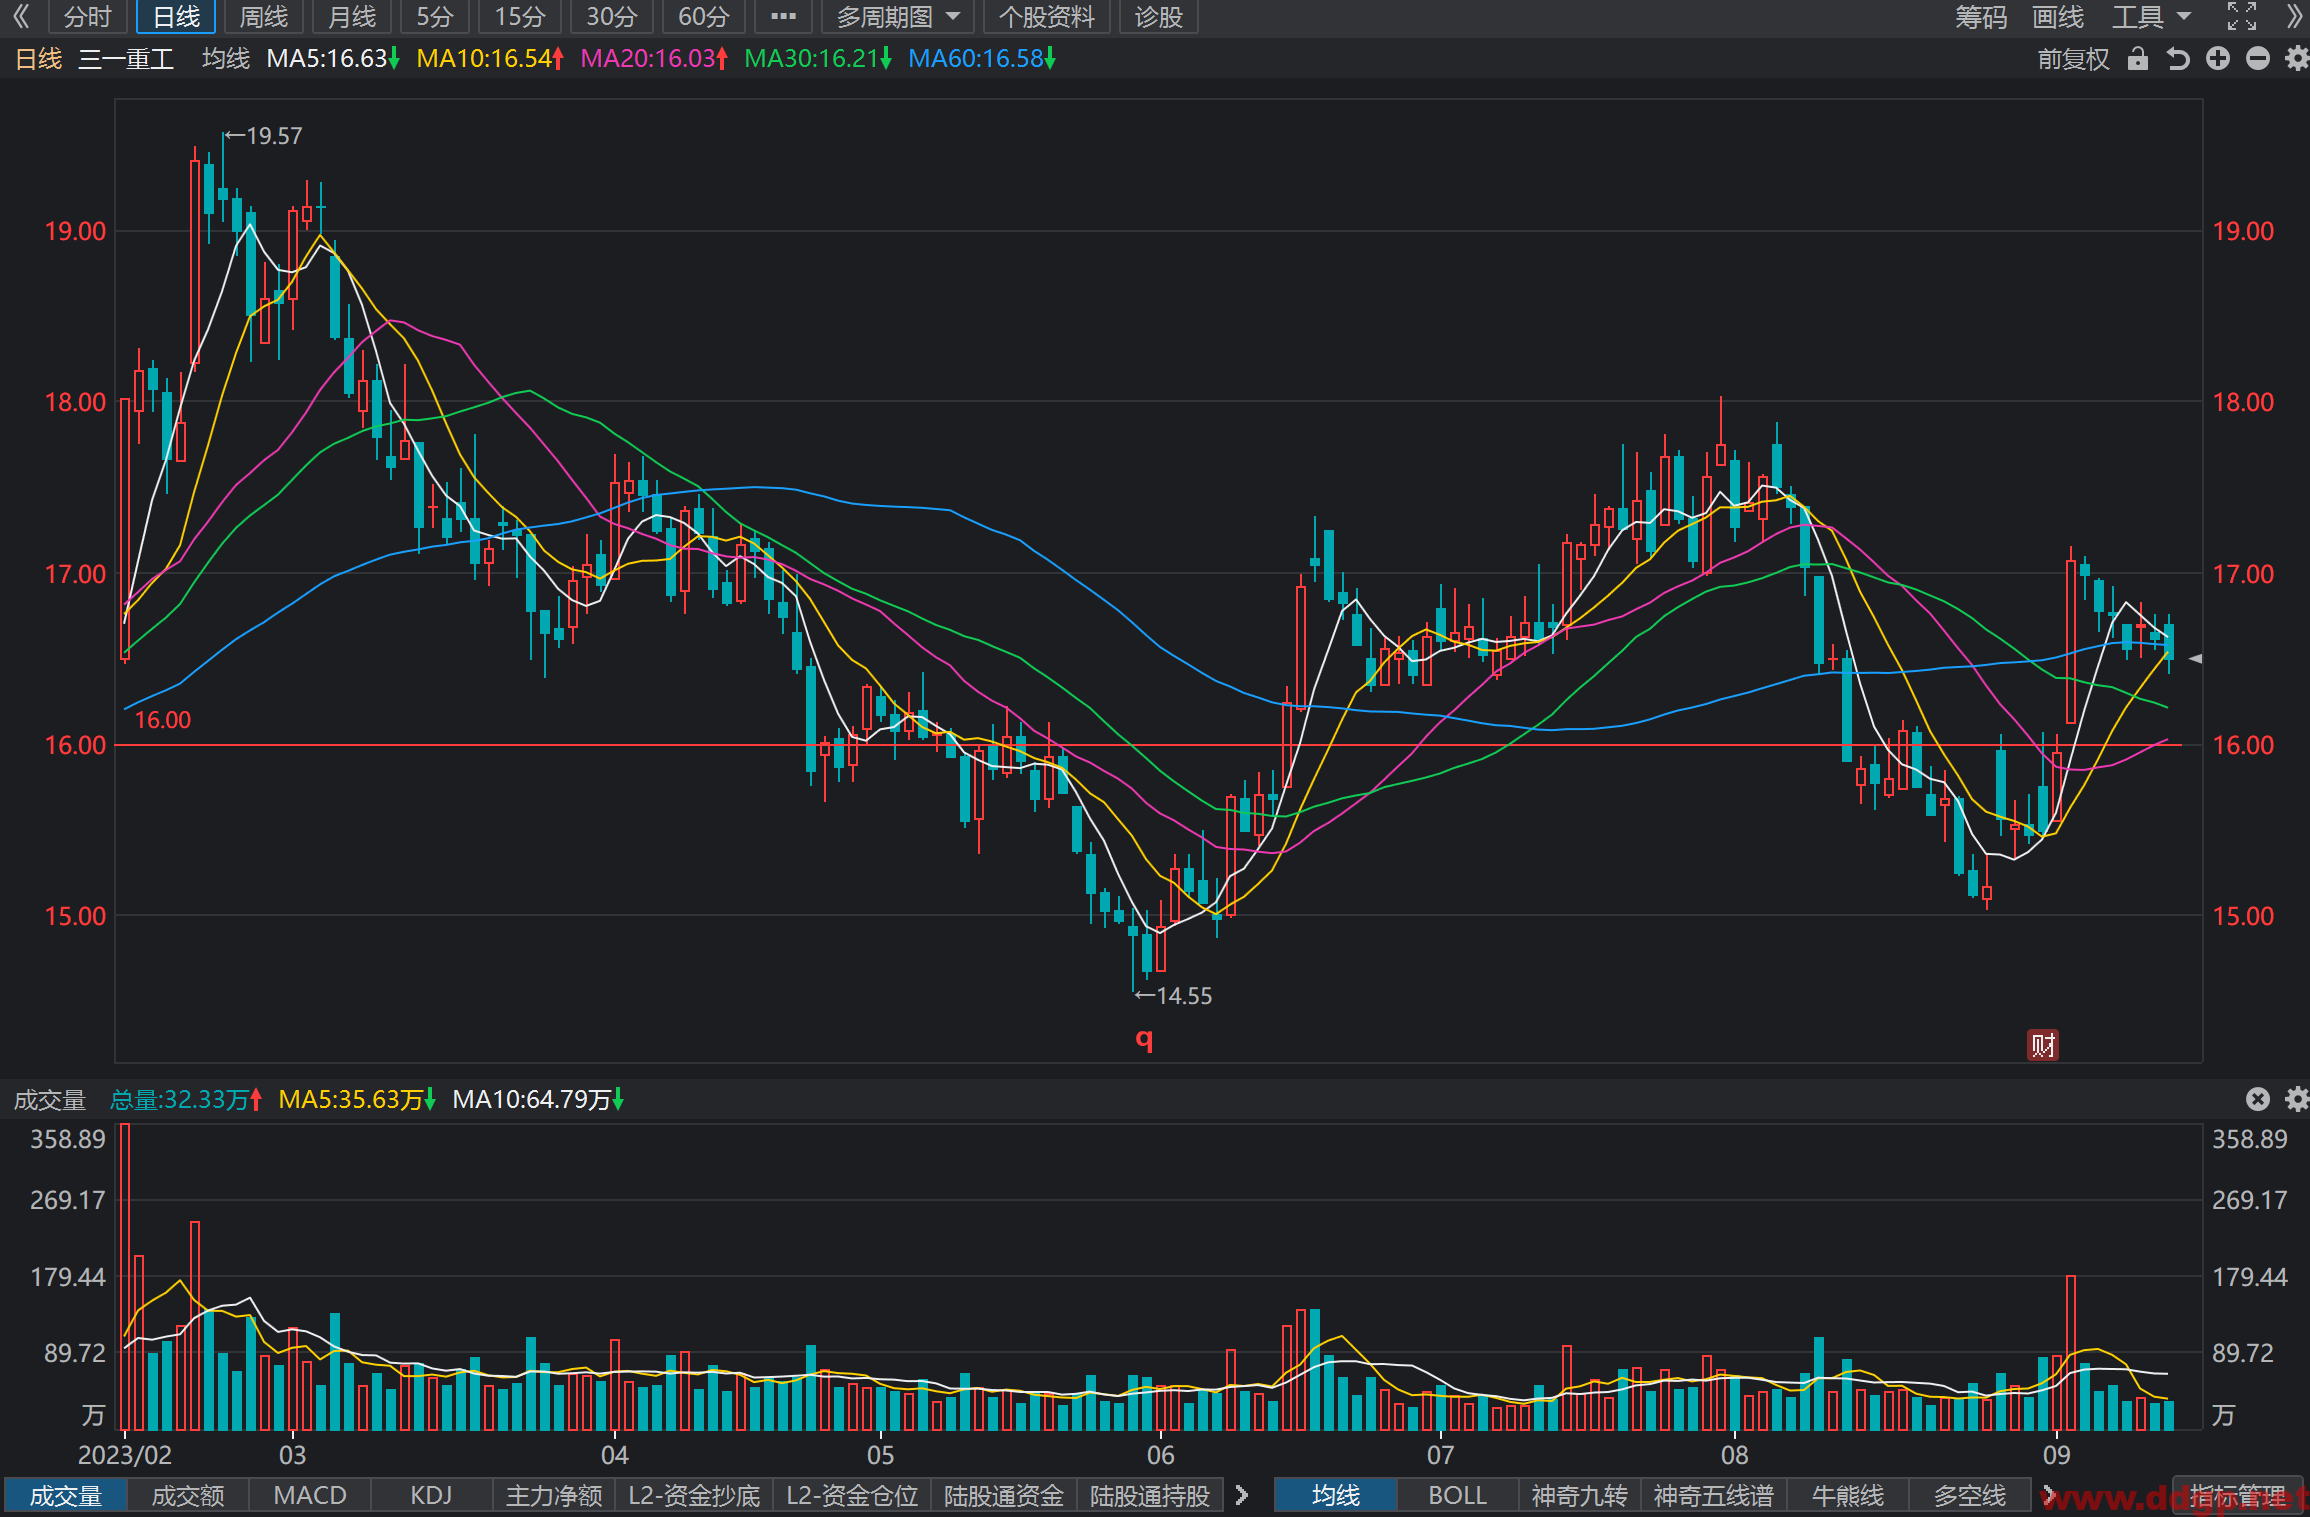The width and height of the screenshot is (2310, 1517).
Task: Switch to 周线 weekly period tab
Action: [263, 17]
